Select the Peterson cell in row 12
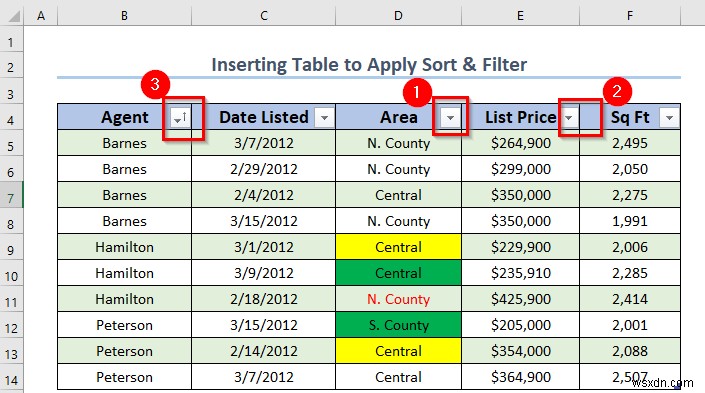 pyautogui.click(x=125, y=325)
